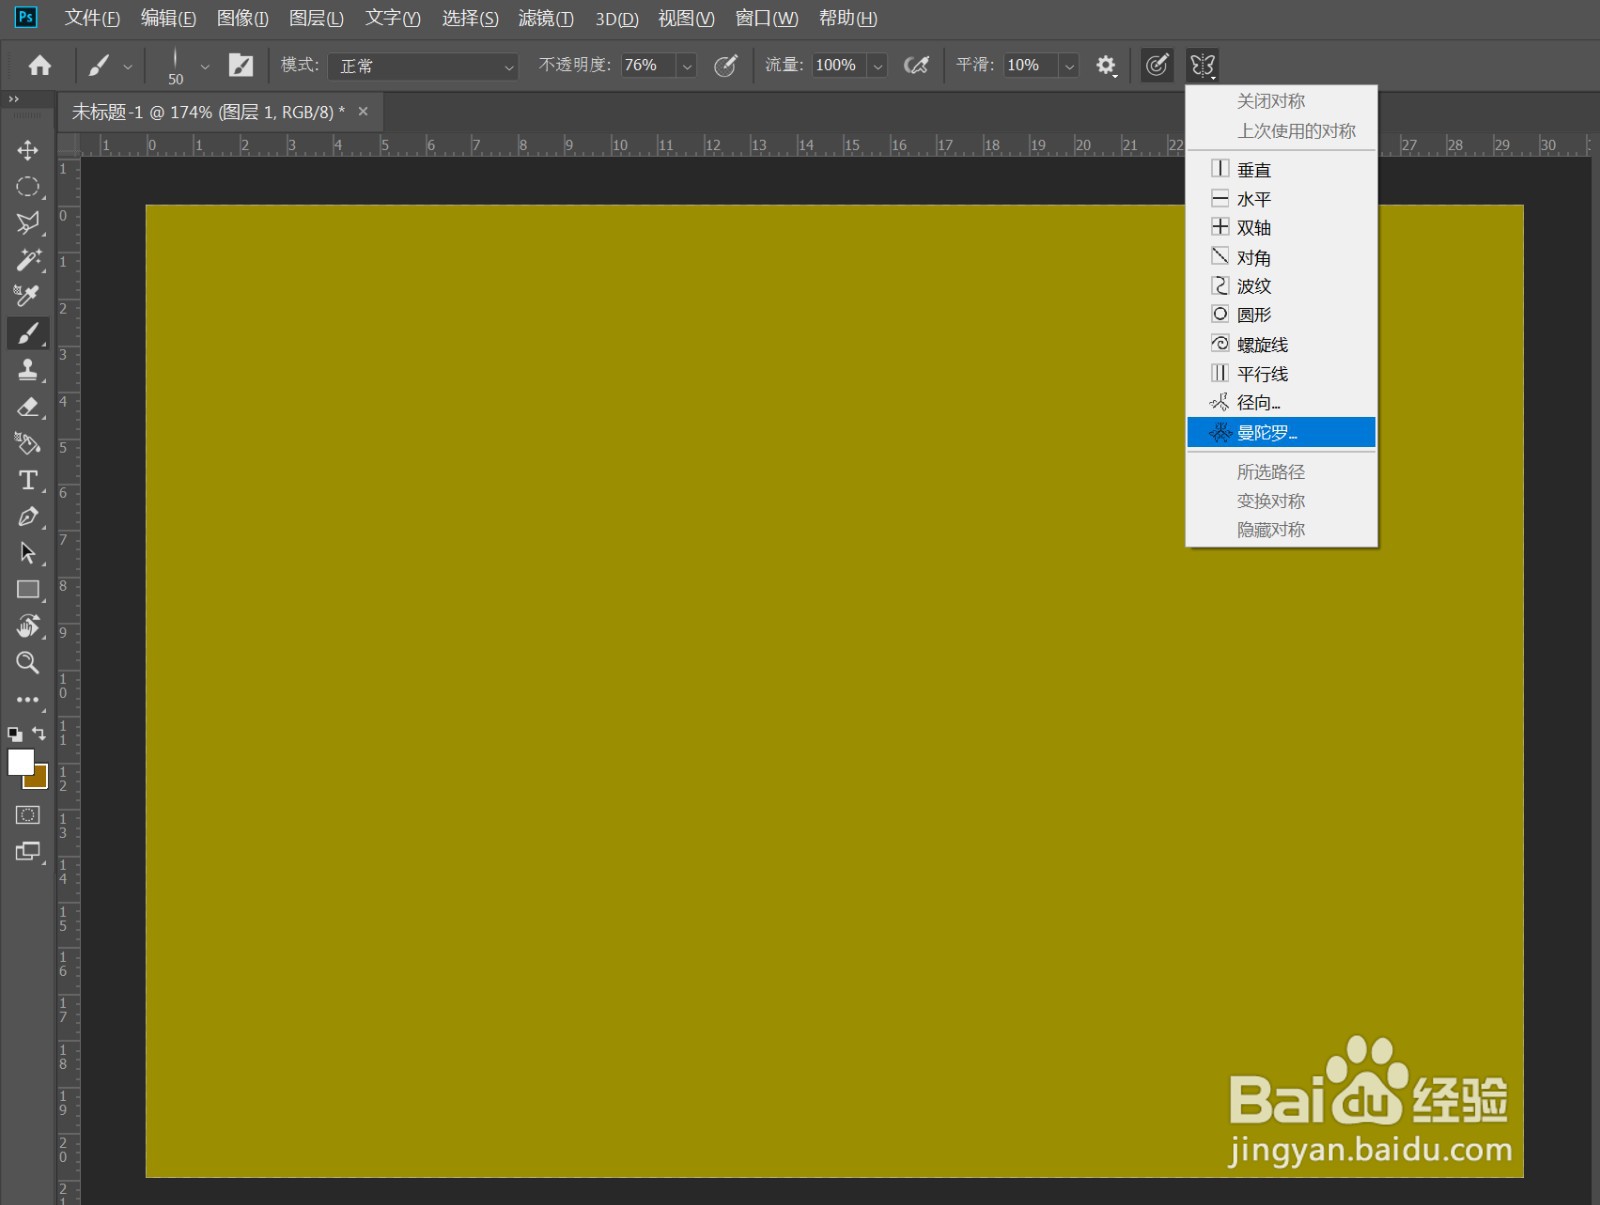Open the 滤镜 menu

point(546,18)
